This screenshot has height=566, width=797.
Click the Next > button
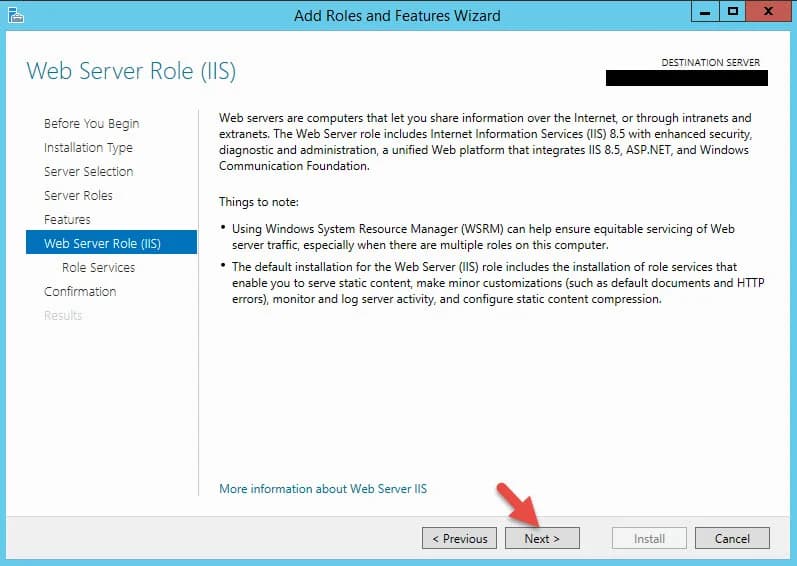pos(542,538)
